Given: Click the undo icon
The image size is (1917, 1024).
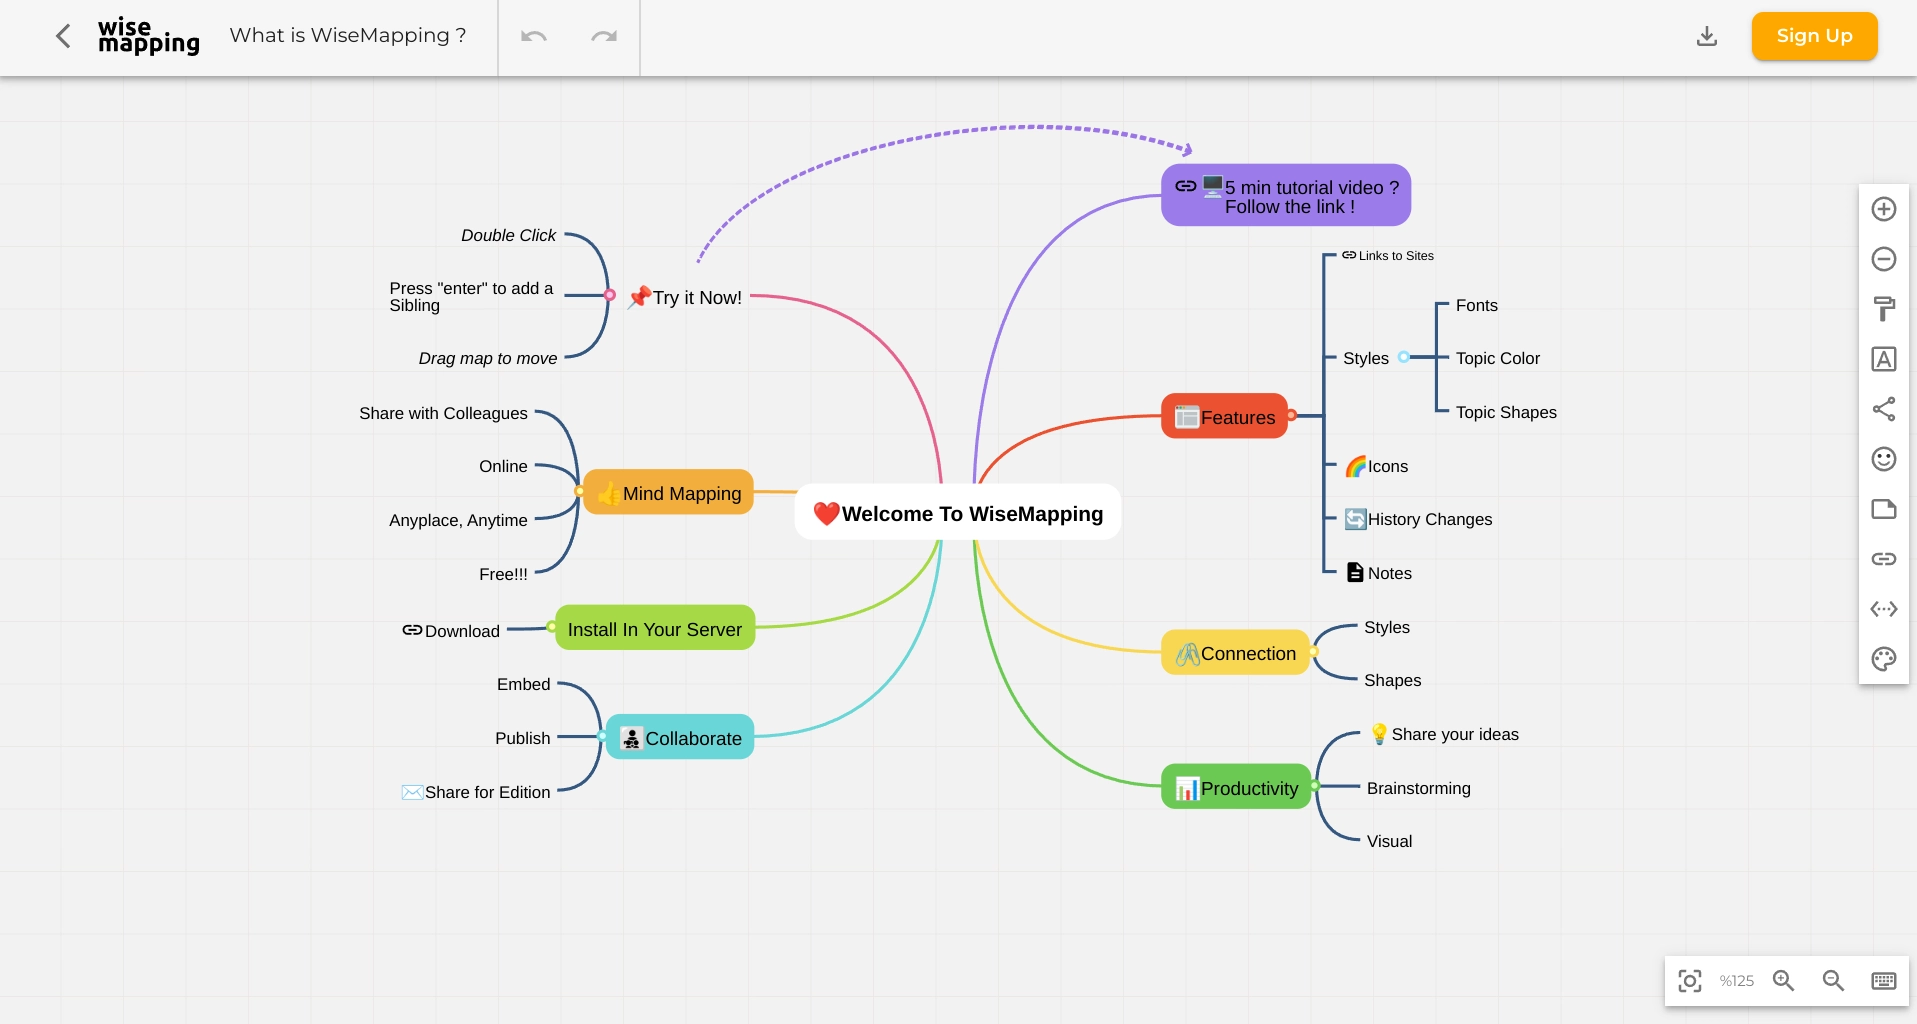Looking at the screenshot, I should click(534, 37).
